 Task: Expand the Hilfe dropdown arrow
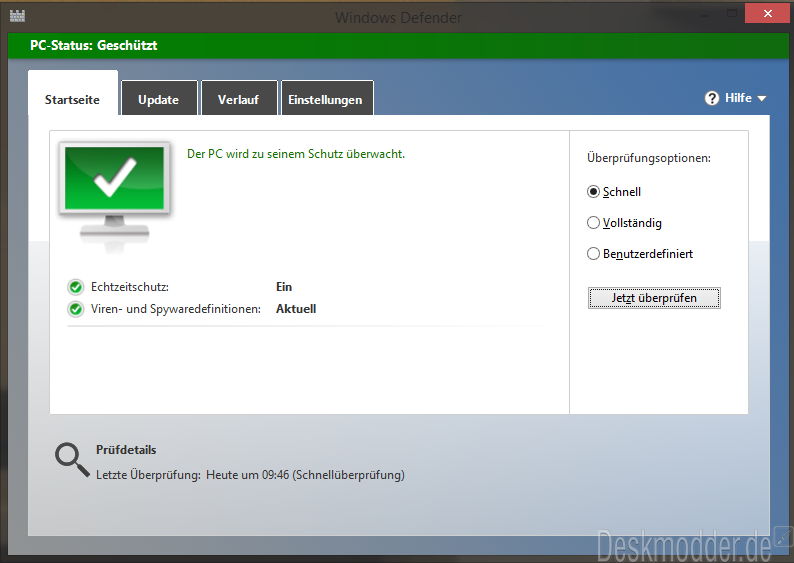point(762,99)
